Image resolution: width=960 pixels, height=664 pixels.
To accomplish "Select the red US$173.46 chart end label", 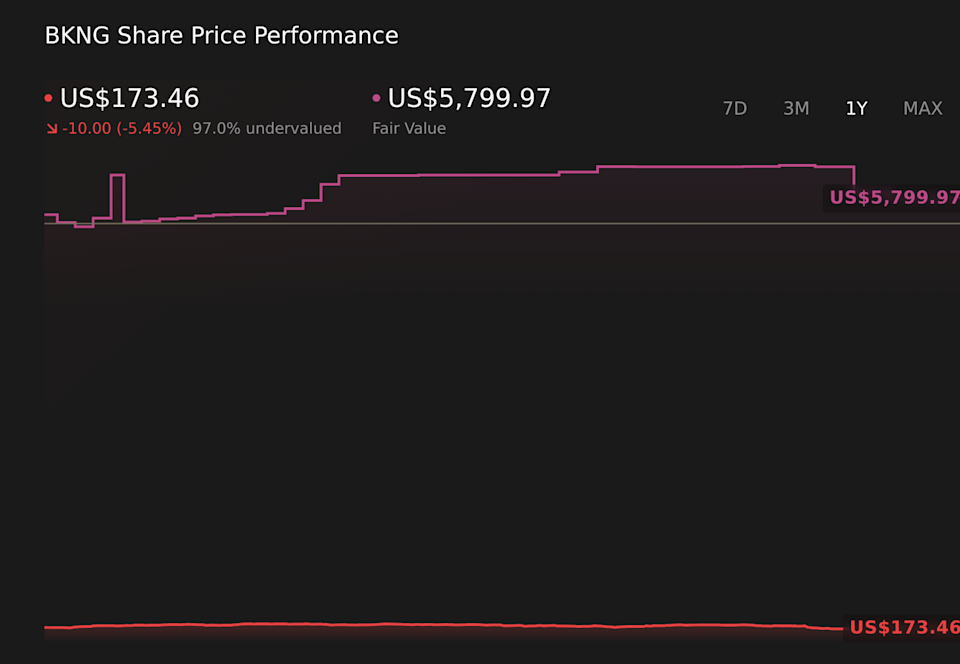I will click(x=904, y=628).
